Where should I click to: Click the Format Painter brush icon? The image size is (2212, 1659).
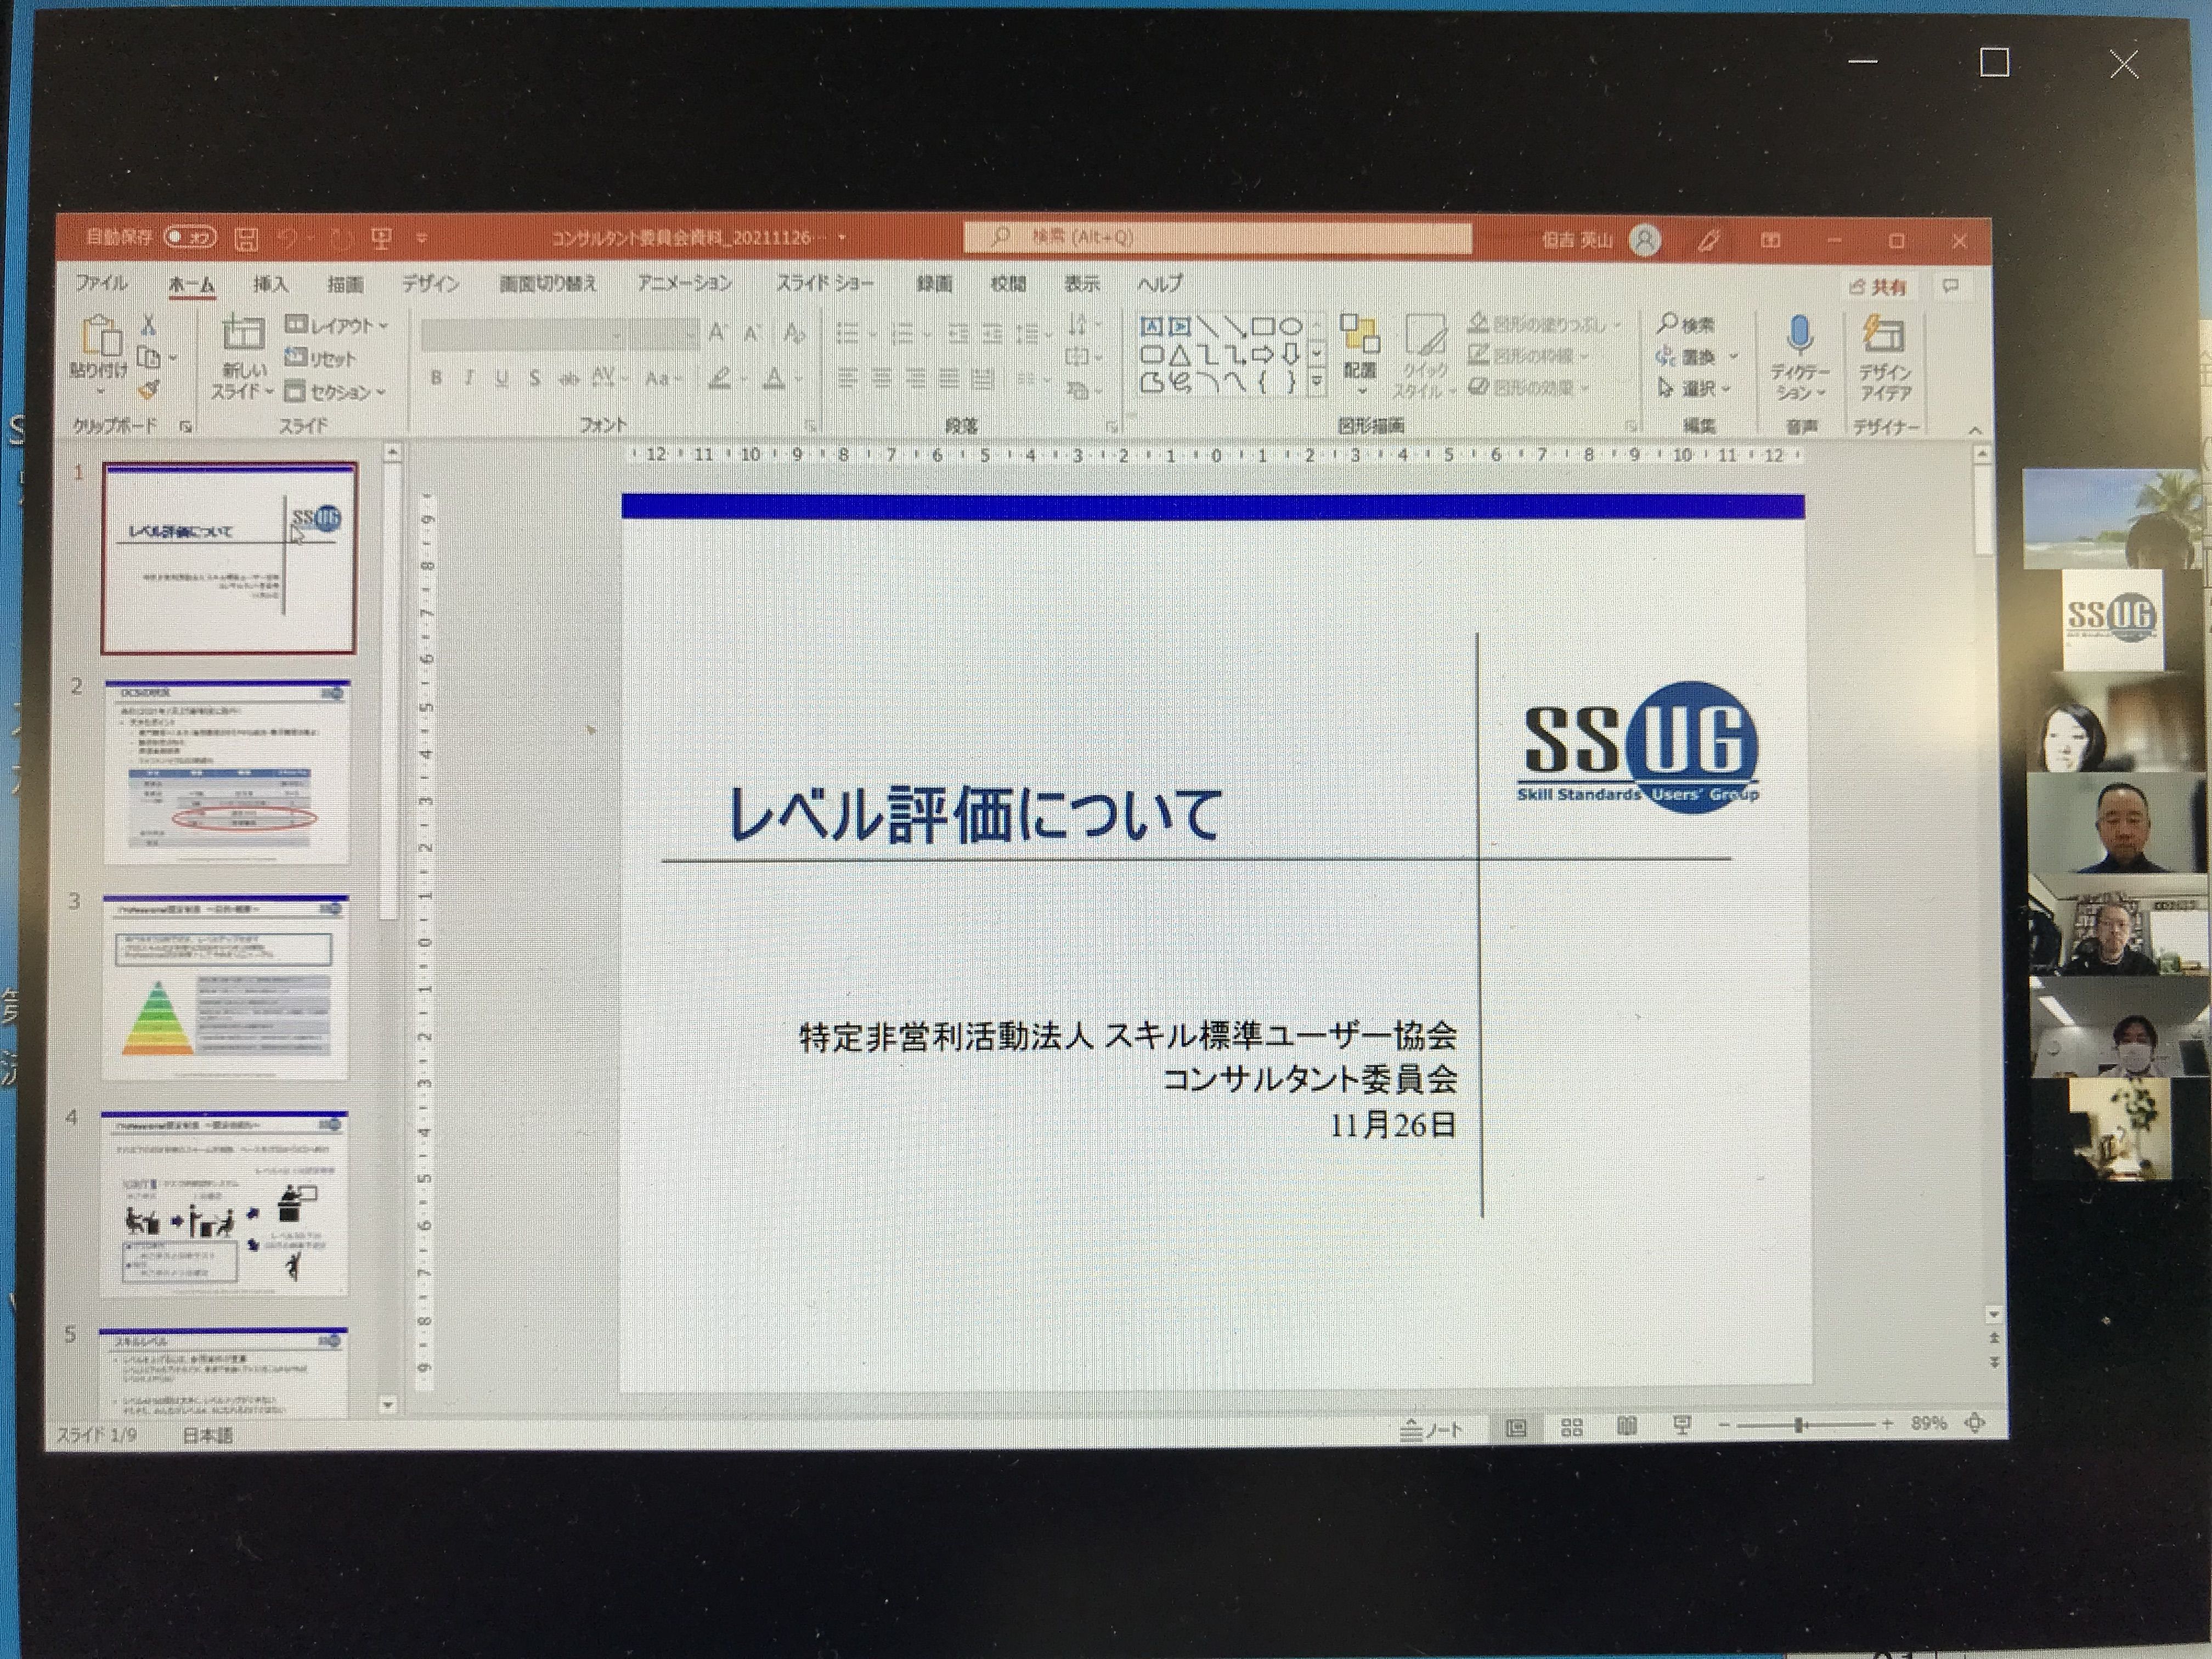point(148,389)
